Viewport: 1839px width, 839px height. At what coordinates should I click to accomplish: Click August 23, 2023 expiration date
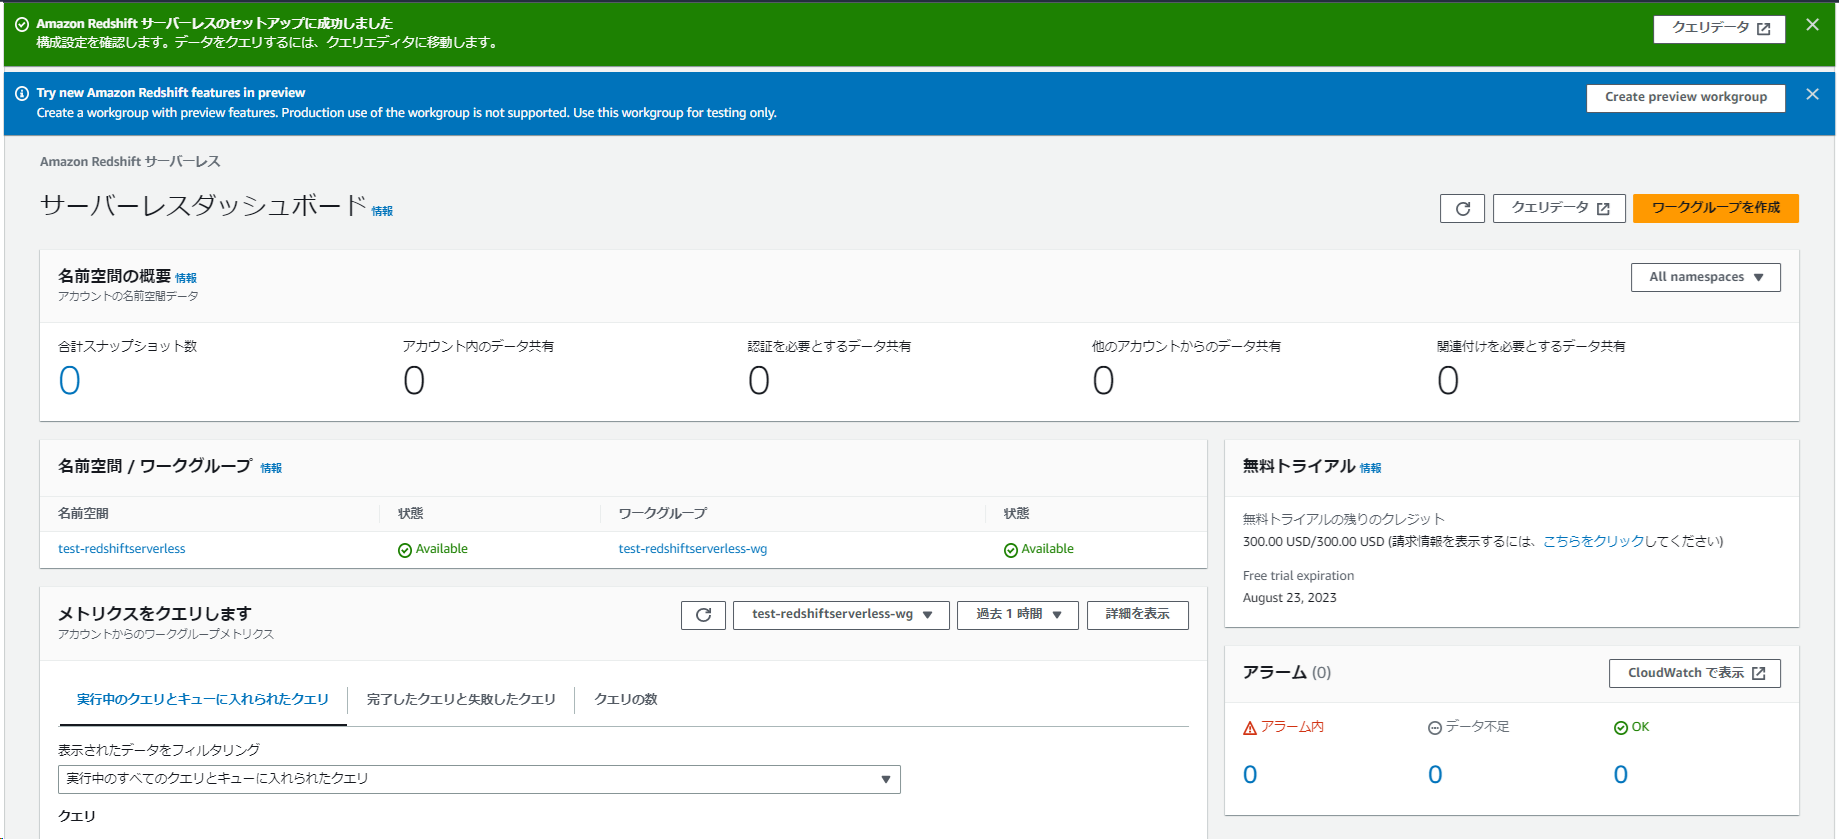coord(1290,598)
